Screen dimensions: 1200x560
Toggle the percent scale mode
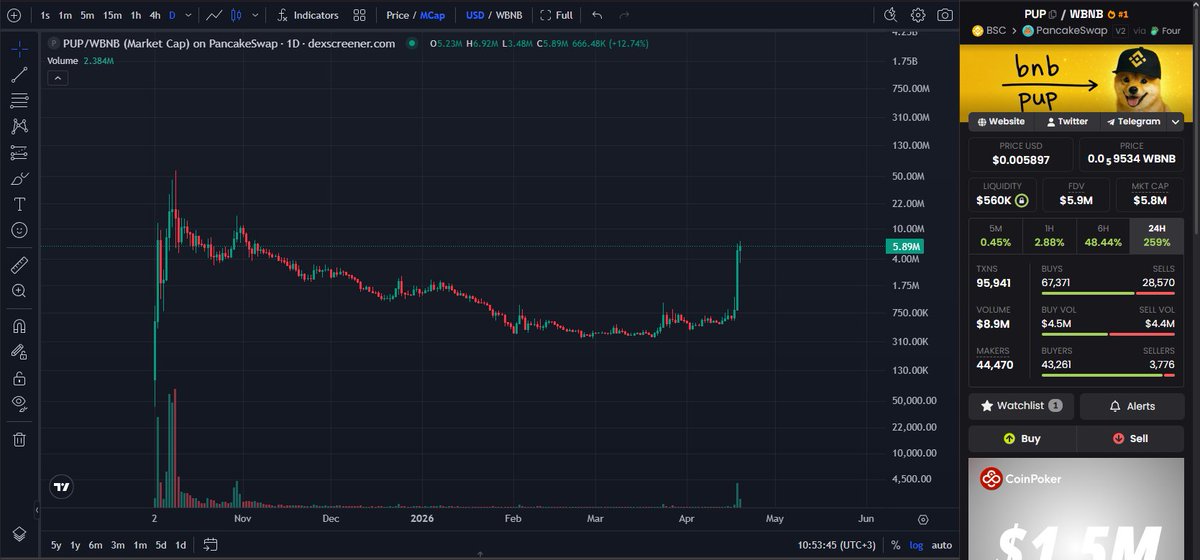pos(895,545)
